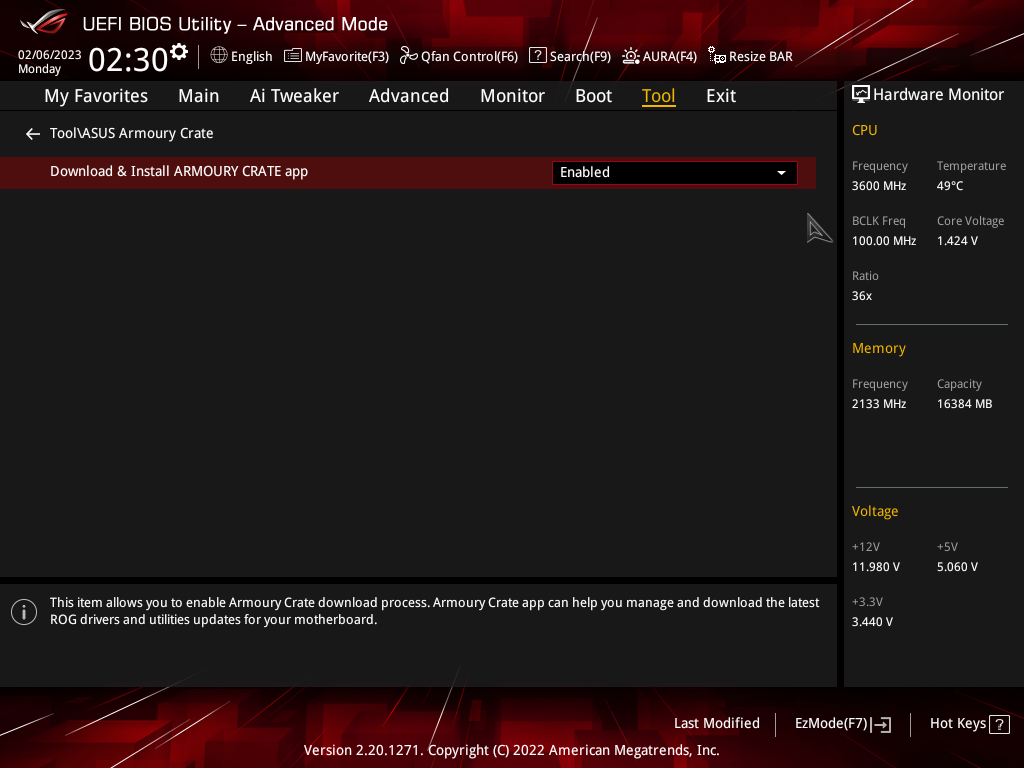Screen dimensions: 1024x768
Task: Click the Armoury Crate help description text
Action: point(434,611)
